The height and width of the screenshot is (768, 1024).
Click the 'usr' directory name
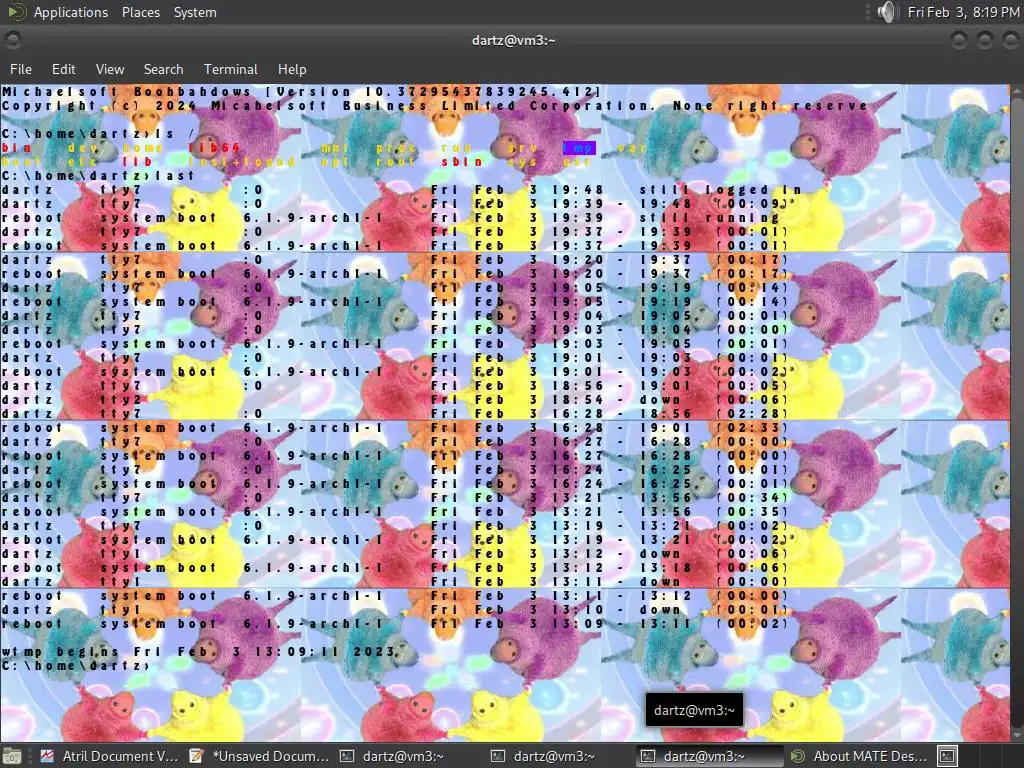coord(577,161)
